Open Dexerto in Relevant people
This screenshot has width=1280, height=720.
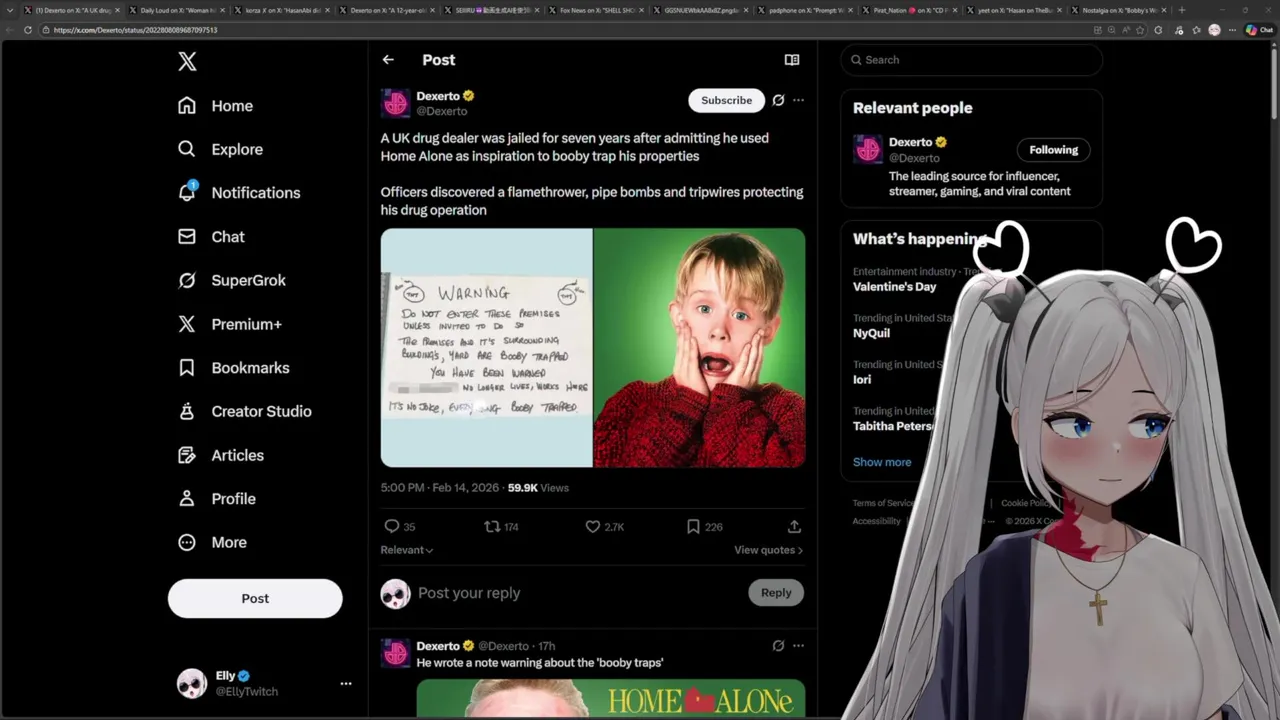910,142
